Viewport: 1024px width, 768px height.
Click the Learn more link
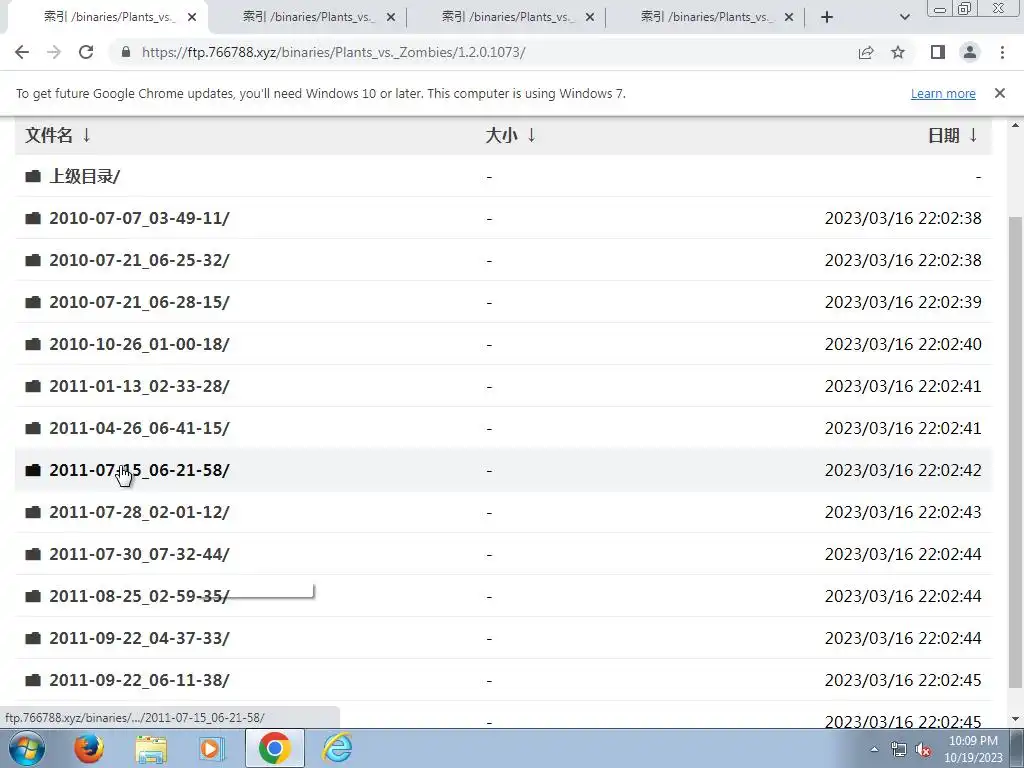coord(943,94)
